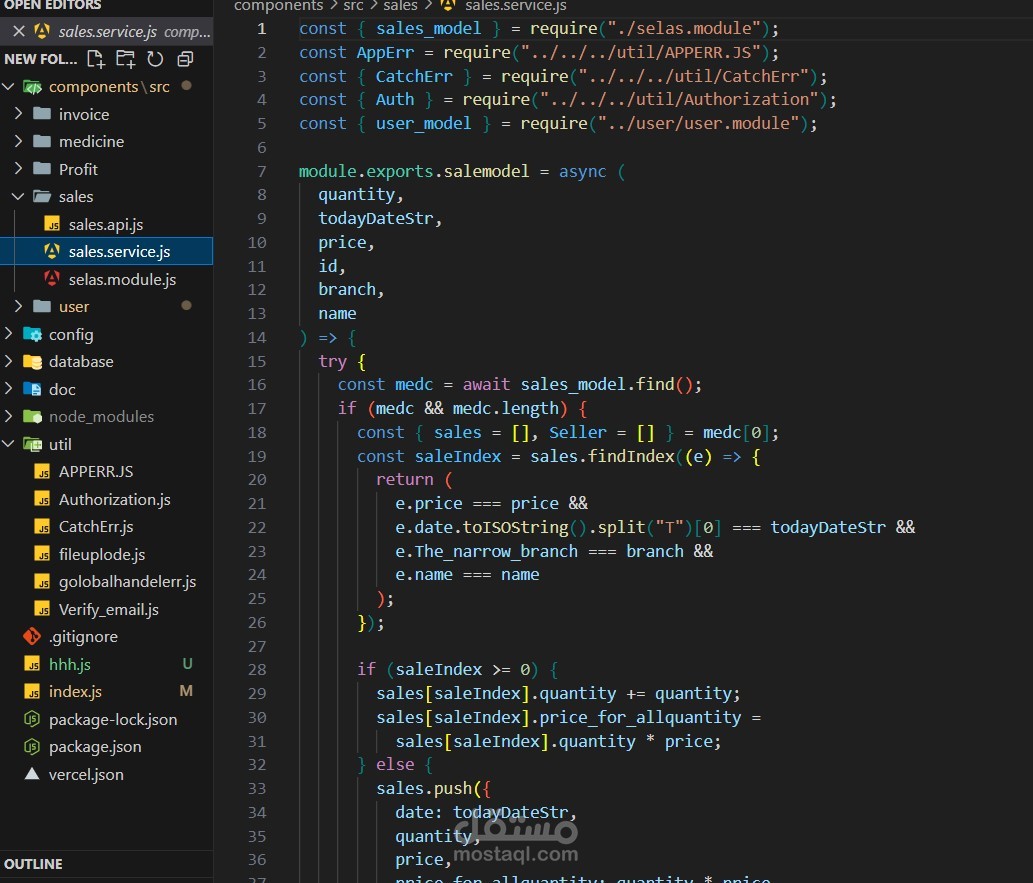Expand the invoice folder

click(18, 114)
